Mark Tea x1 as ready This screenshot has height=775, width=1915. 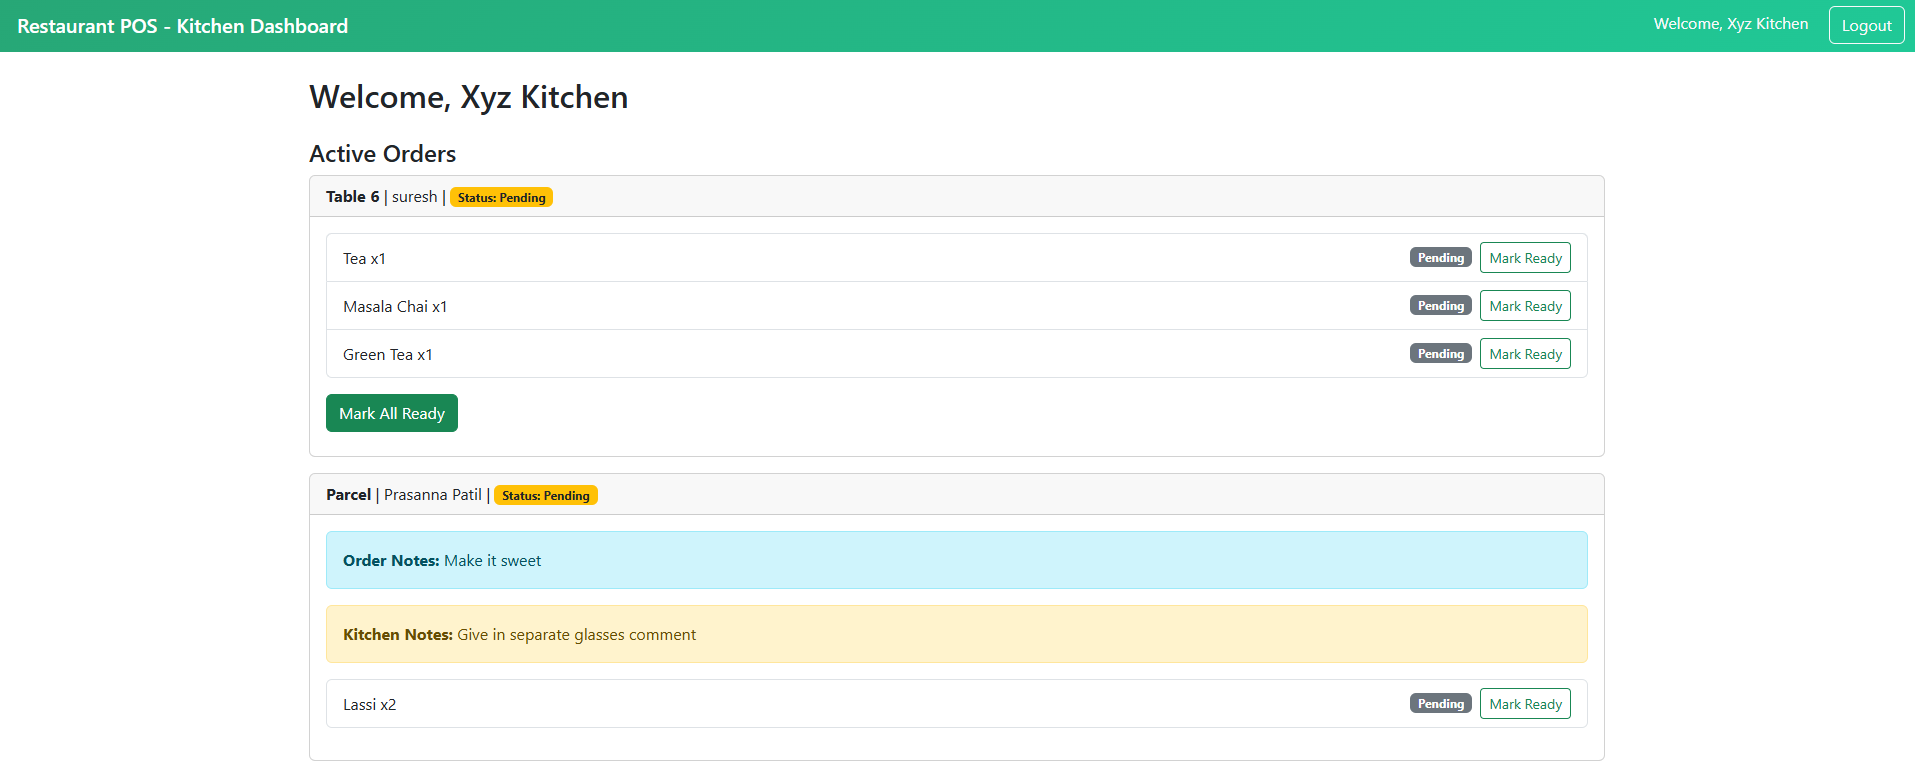pos(1524,258)
